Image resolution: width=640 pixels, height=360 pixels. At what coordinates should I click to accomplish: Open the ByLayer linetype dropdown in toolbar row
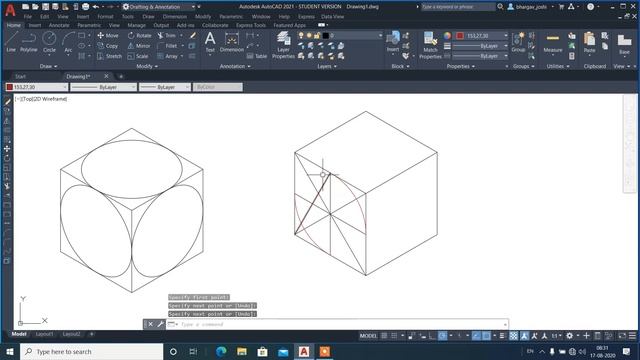tap(103, 87)
